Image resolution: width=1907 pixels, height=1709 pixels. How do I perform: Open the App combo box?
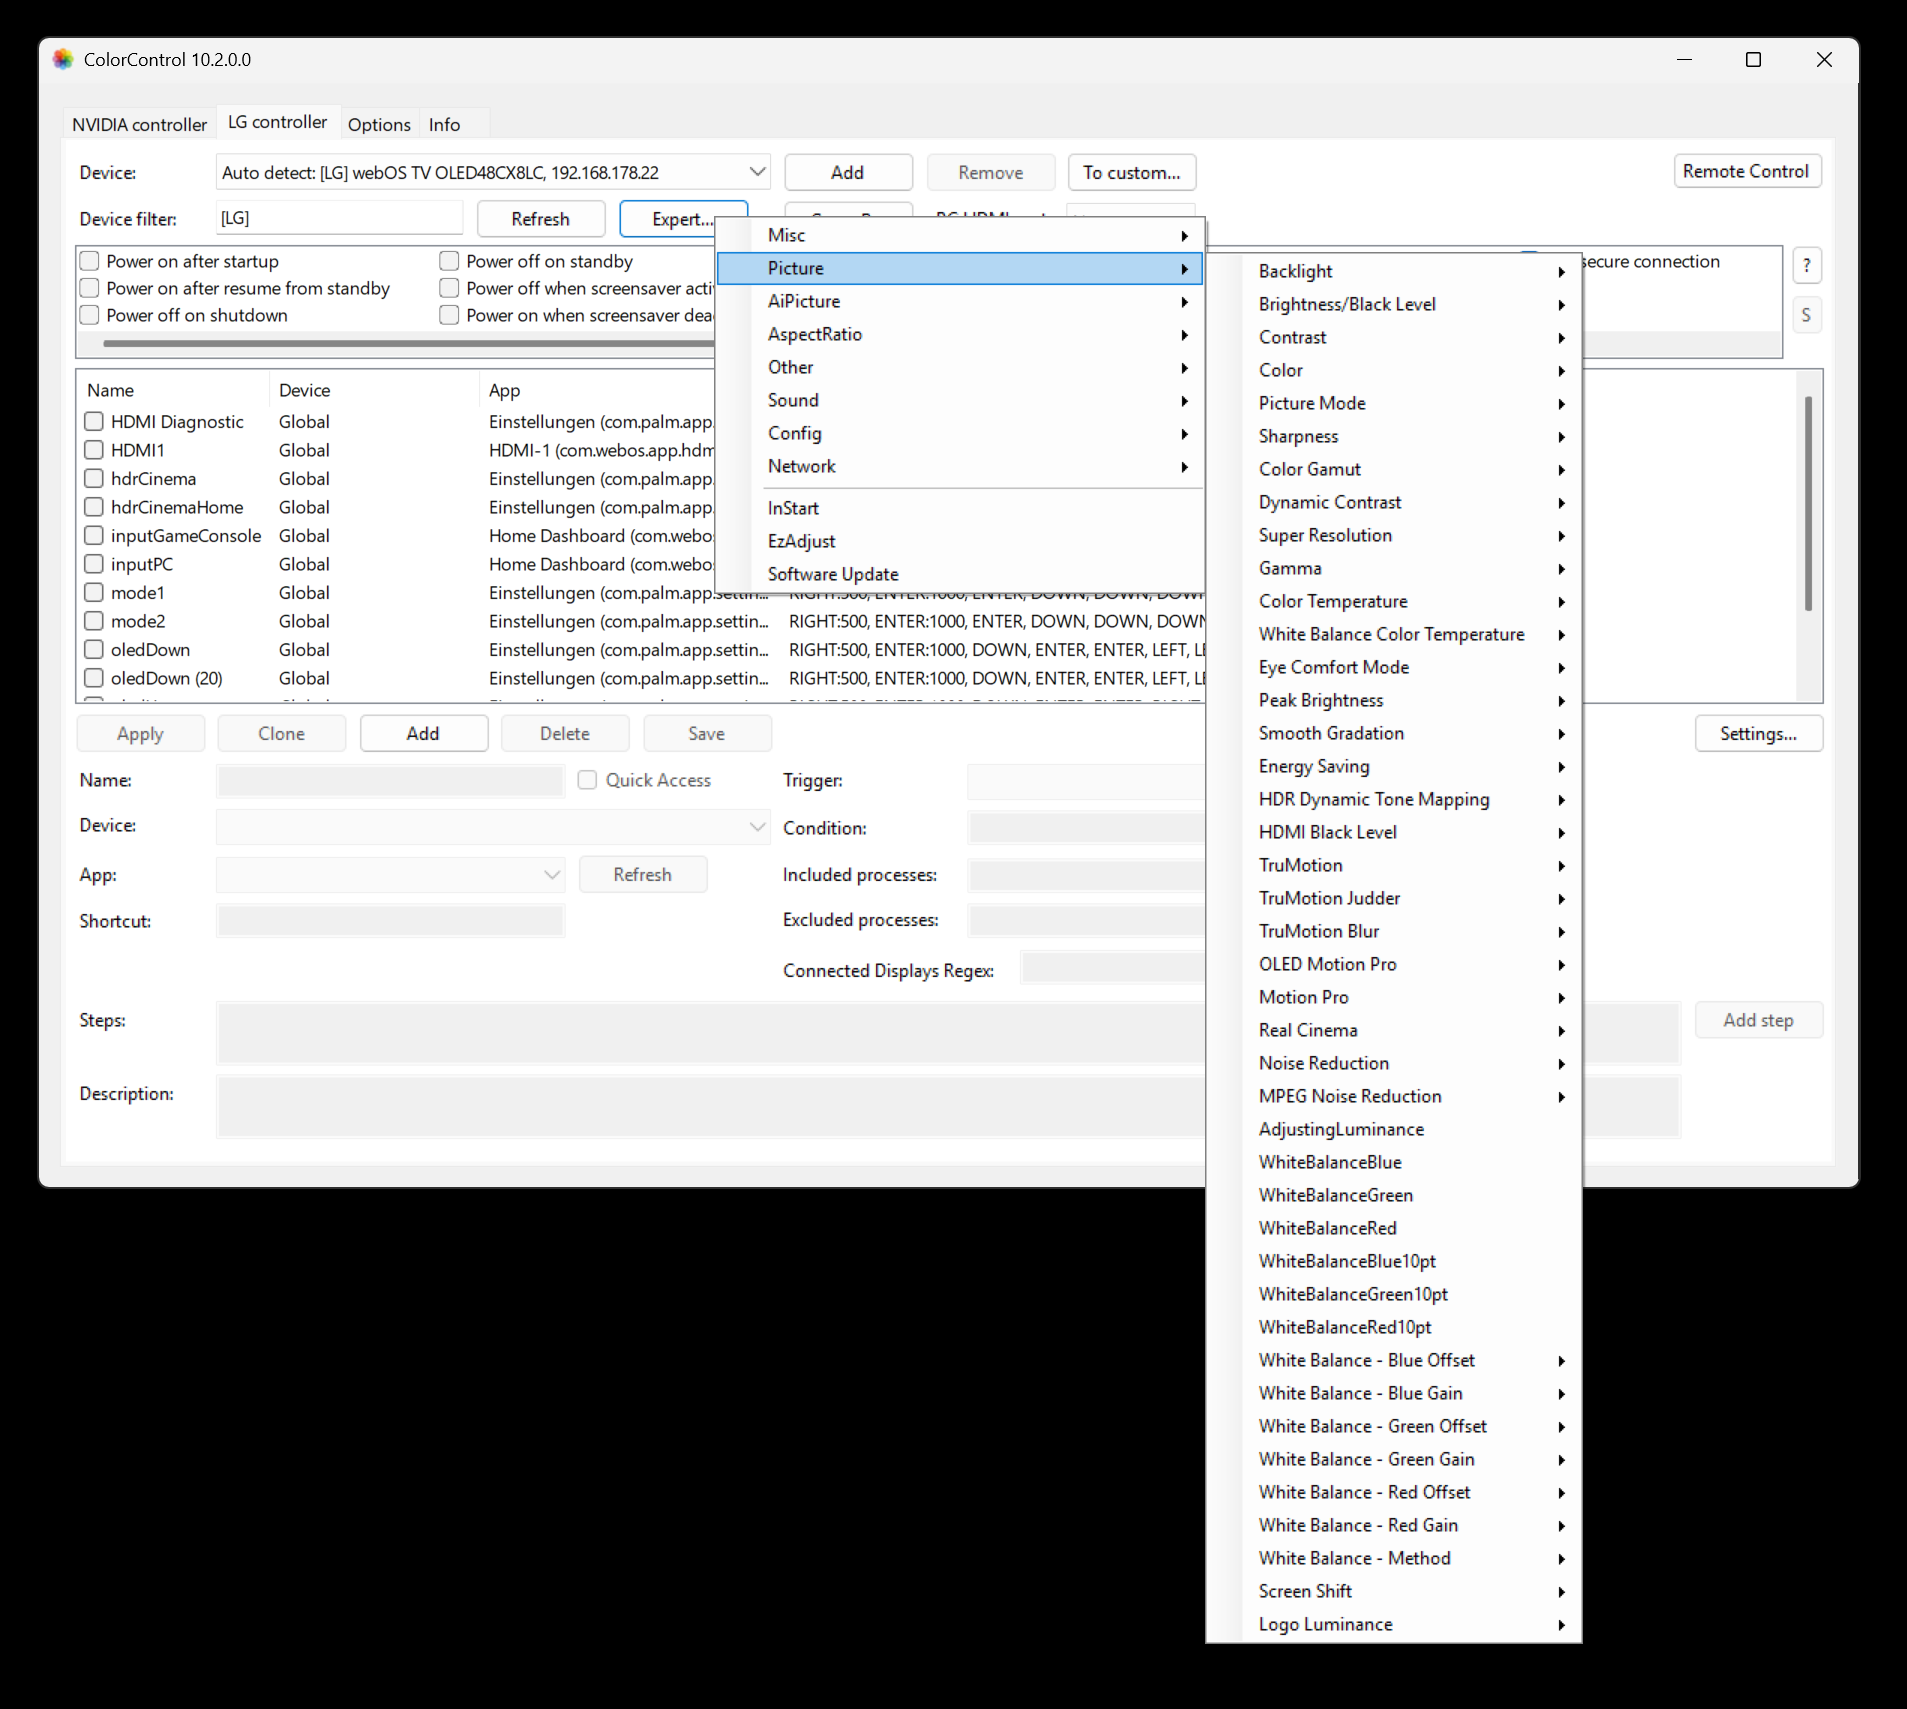tap(391, 875)
